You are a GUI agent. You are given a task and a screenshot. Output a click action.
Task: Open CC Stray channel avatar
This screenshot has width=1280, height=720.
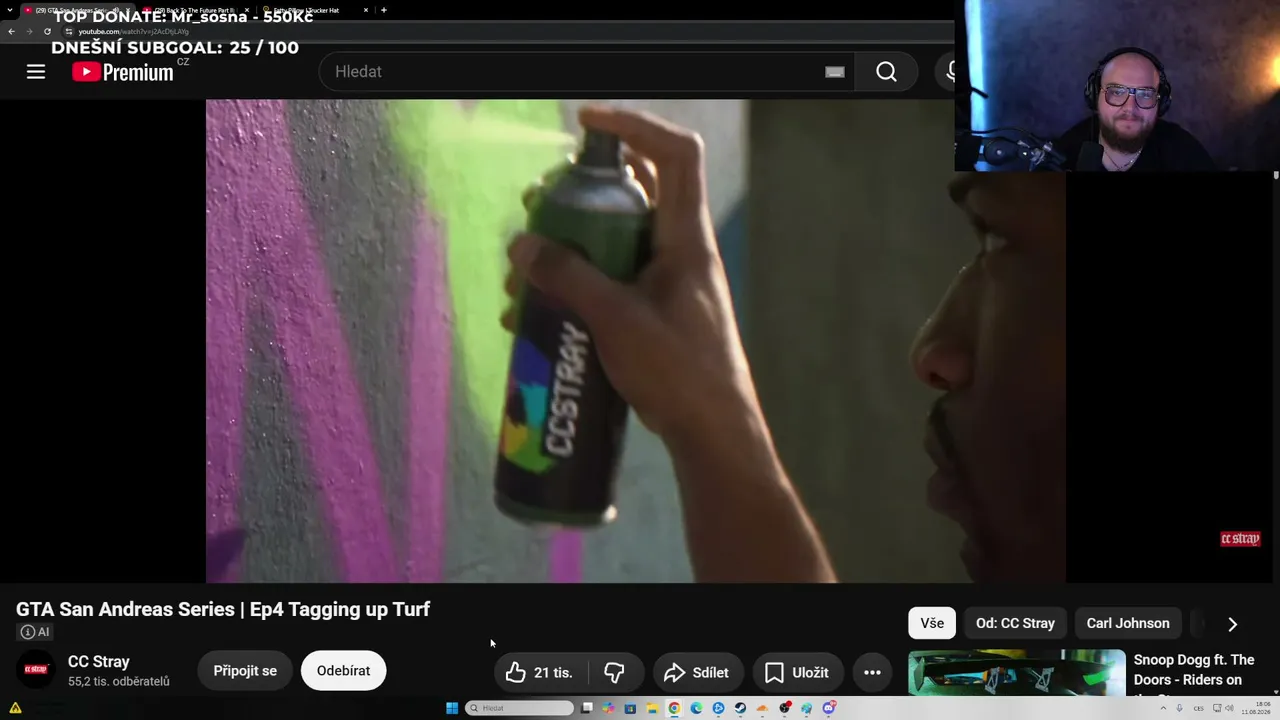[36, 670]
